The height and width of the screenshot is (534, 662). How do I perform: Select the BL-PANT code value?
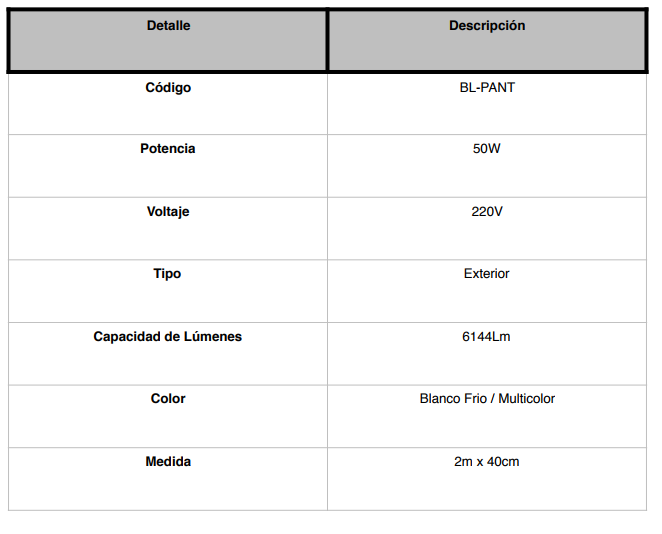pos(487,87)
